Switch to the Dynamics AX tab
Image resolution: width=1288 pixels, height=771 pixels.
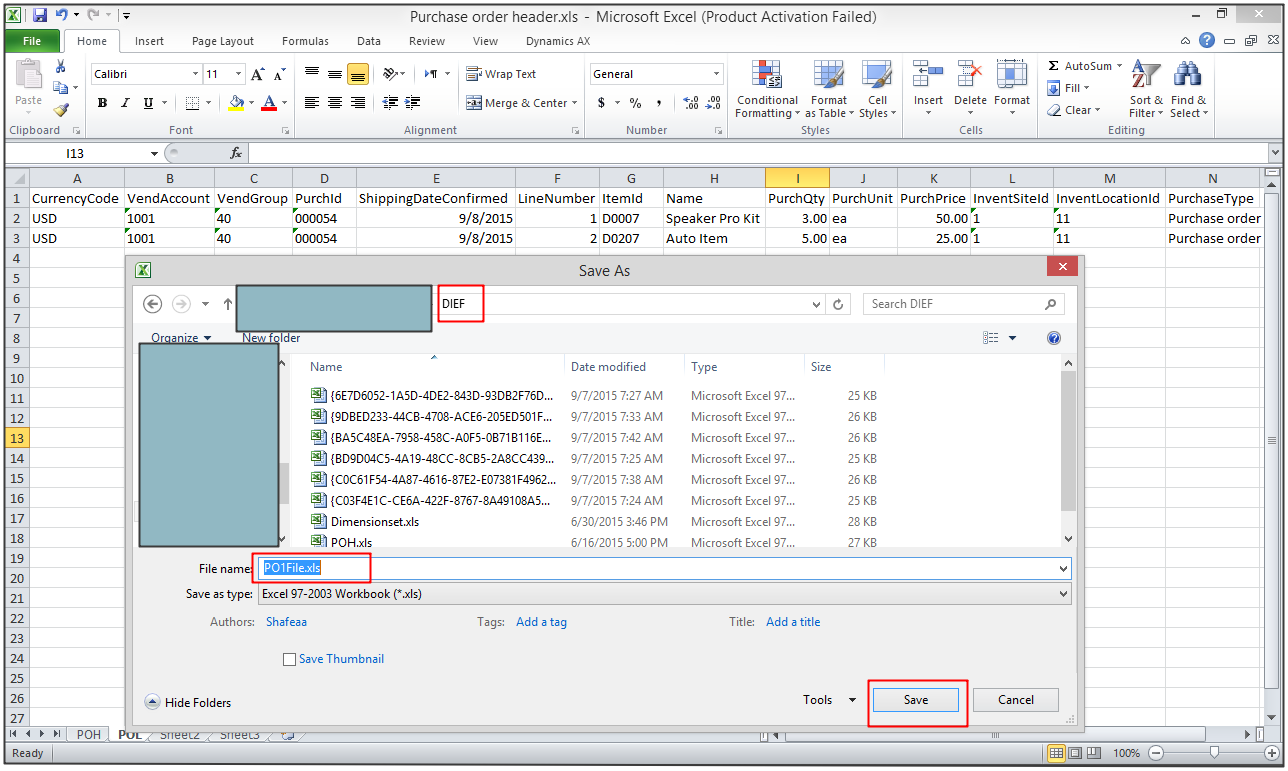(x=558, y=41)
